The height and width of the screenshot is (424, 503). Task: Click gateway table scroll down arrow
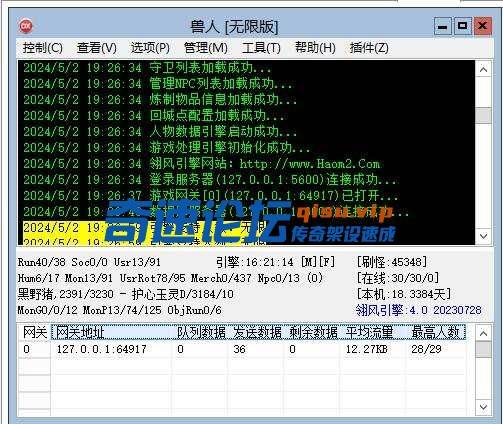click(x=483, y=407)
